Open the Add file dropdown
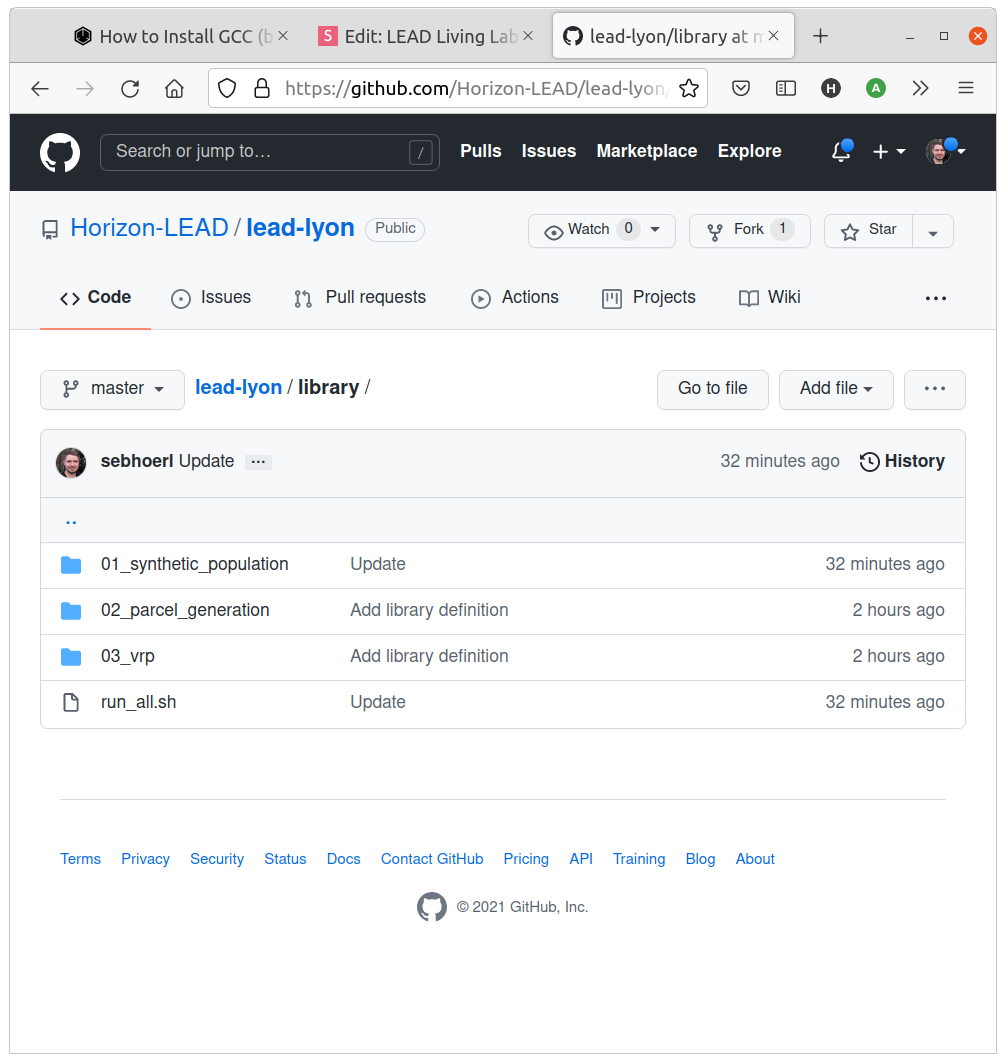The width and height of the screenshot is (1006, 1063). [x=836, y=389]
